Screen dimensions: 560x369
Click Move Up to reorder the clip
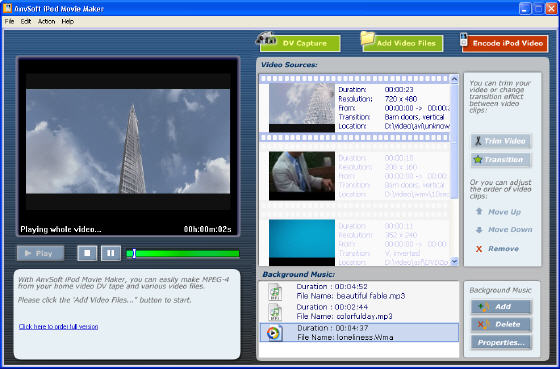(504, 212)
